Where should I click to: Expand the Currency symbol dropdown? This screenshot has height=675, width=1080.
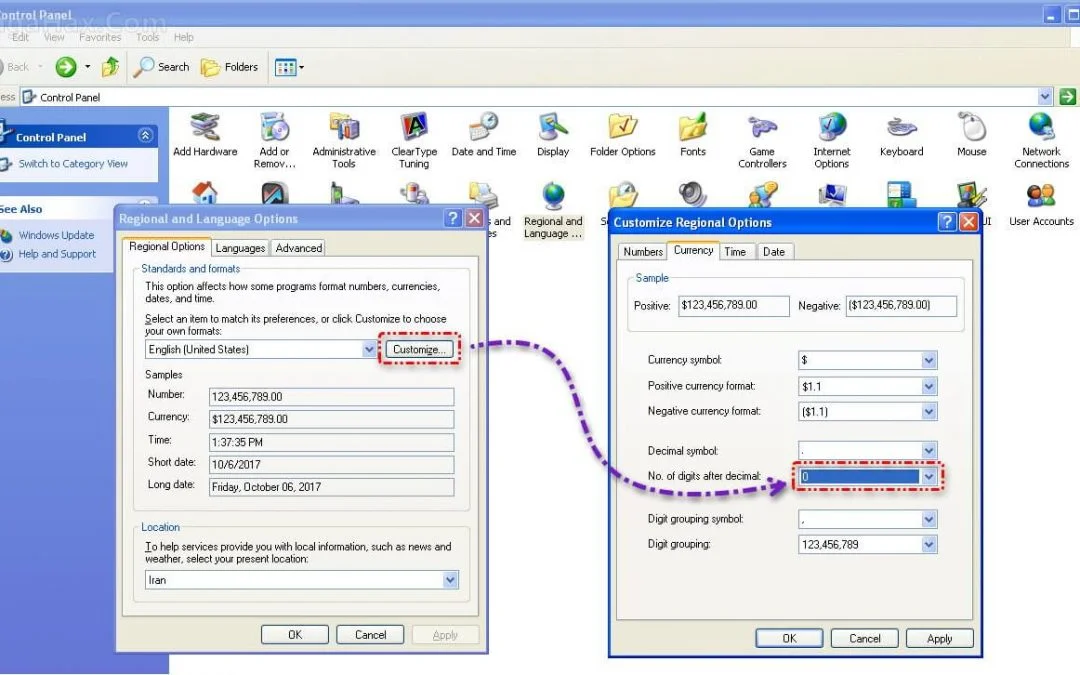[x=929, y=360]
